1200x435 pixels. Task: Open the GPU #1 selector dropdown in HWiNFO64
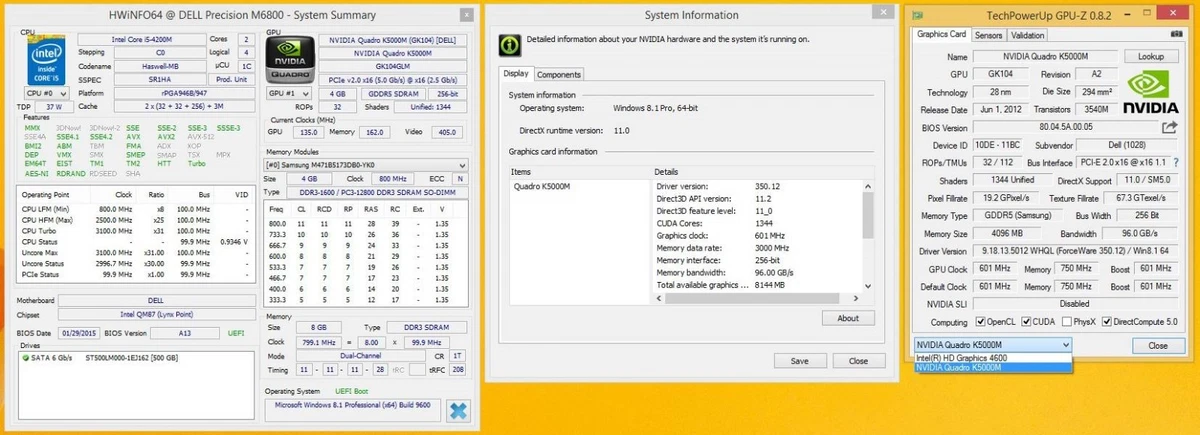[291, 92]
